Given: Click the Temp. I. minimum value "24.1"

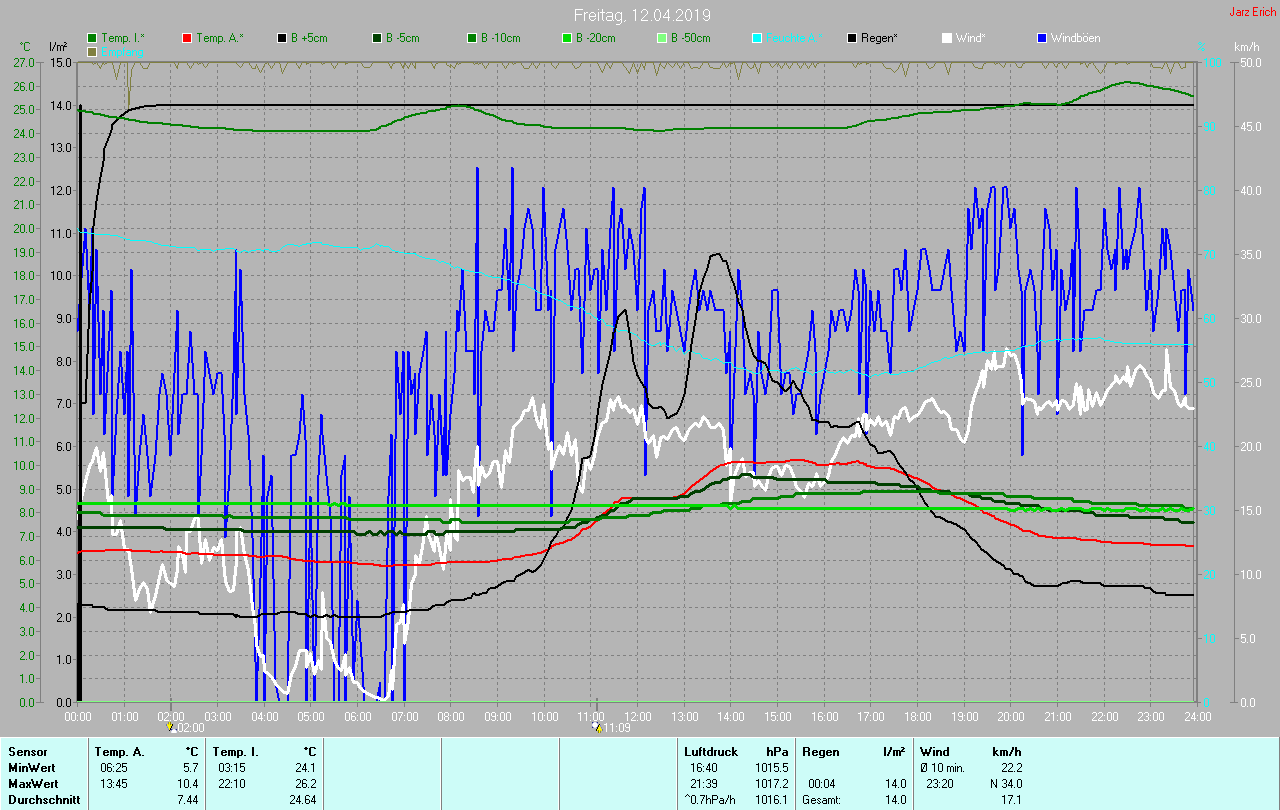Looking at the screenshot, I should pos(304,767).
